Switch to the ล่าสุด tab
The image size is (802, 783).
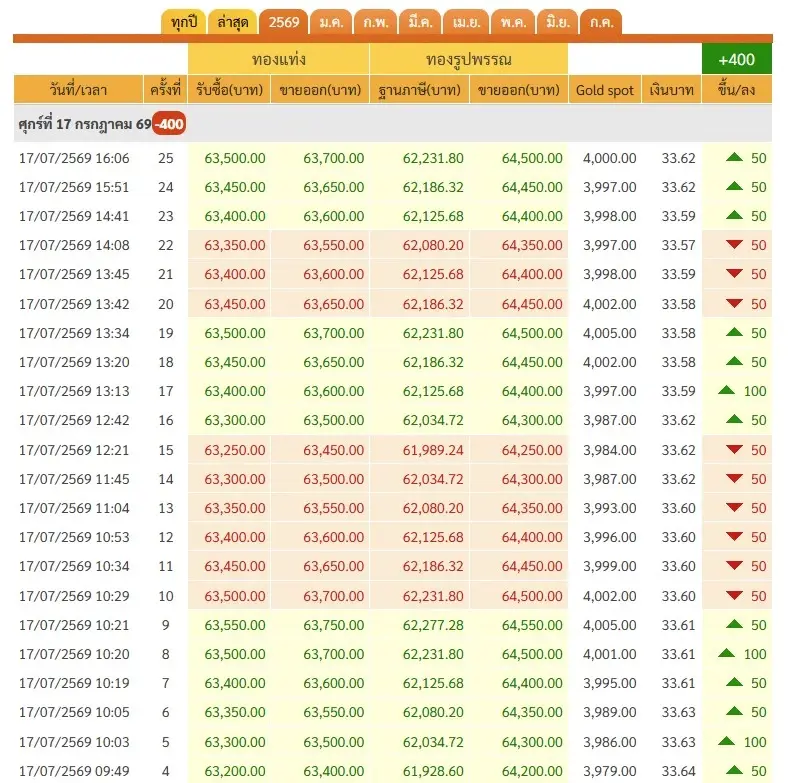coord(233,23)
